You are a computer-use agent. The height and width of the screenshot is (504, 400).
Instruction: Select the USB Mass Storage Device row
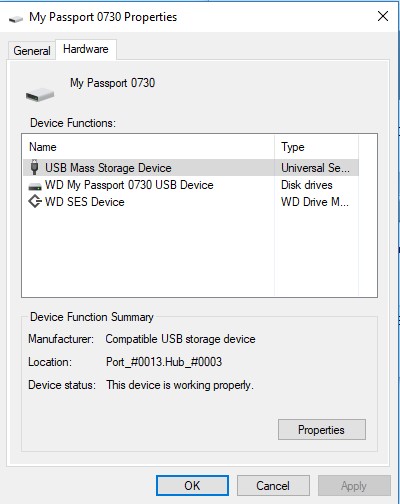tap(191, 168)
